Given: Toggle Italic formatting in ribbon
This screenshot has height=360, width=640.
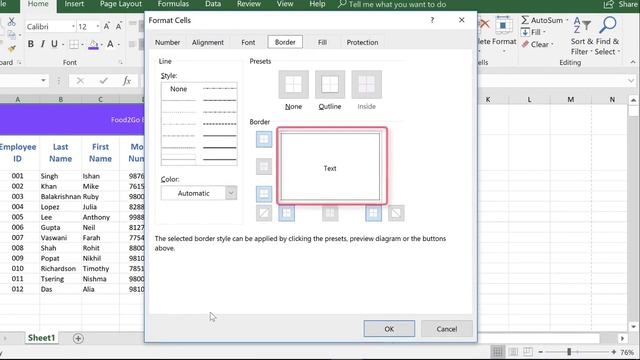Looking at the screenshot, I should tap(42, 44).
